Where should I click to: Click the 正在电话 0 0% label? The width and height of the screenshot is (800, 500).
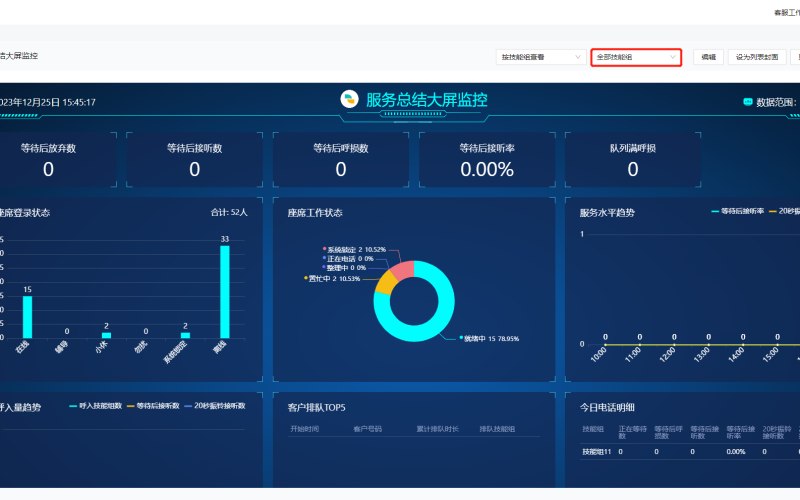(350, 259)
